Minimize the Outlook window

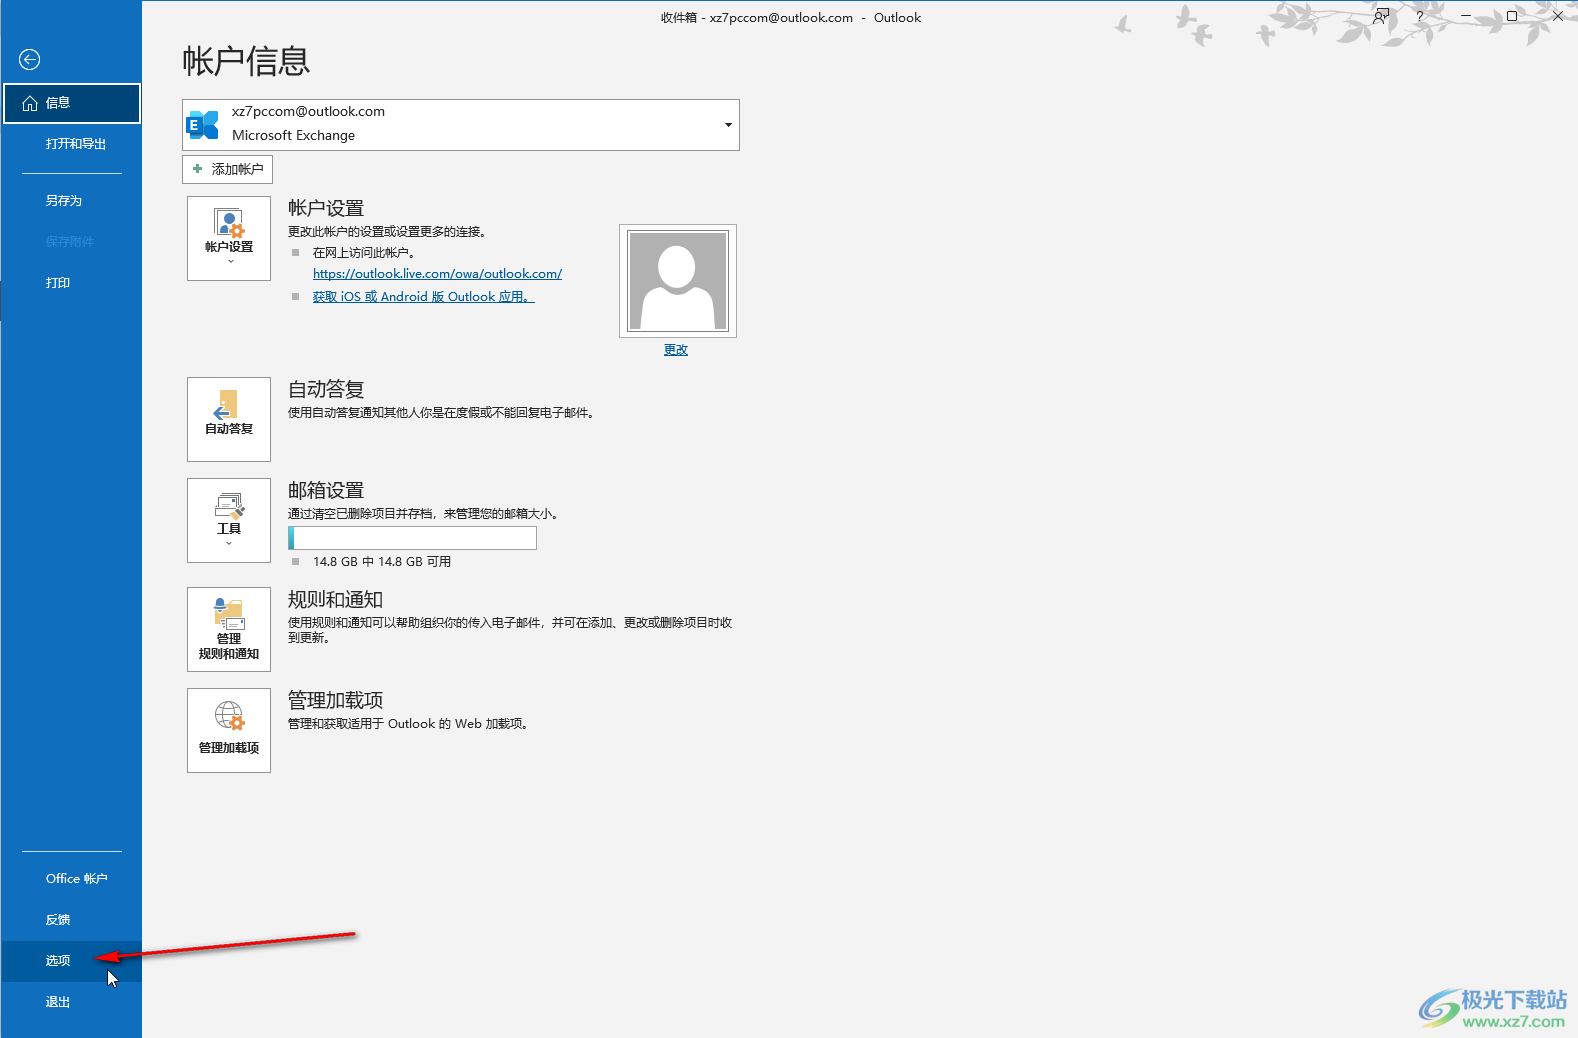click(1466, 16)
